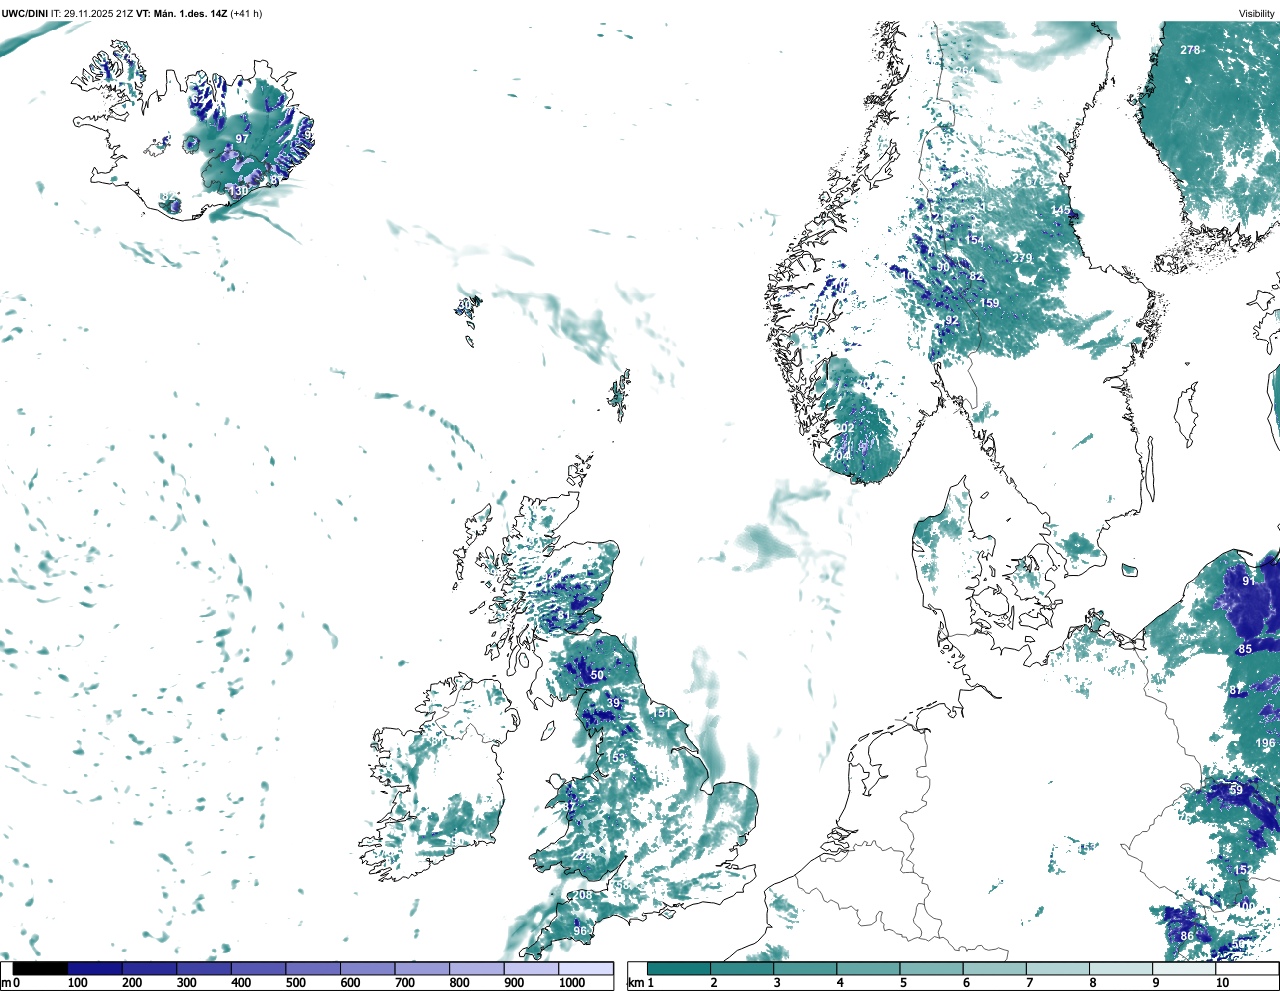Image resolution: width=1280 pixels, height=991 pixels.
Task: Select the 300–400 m legend color swatch
Action: click(x=204, y=968)
